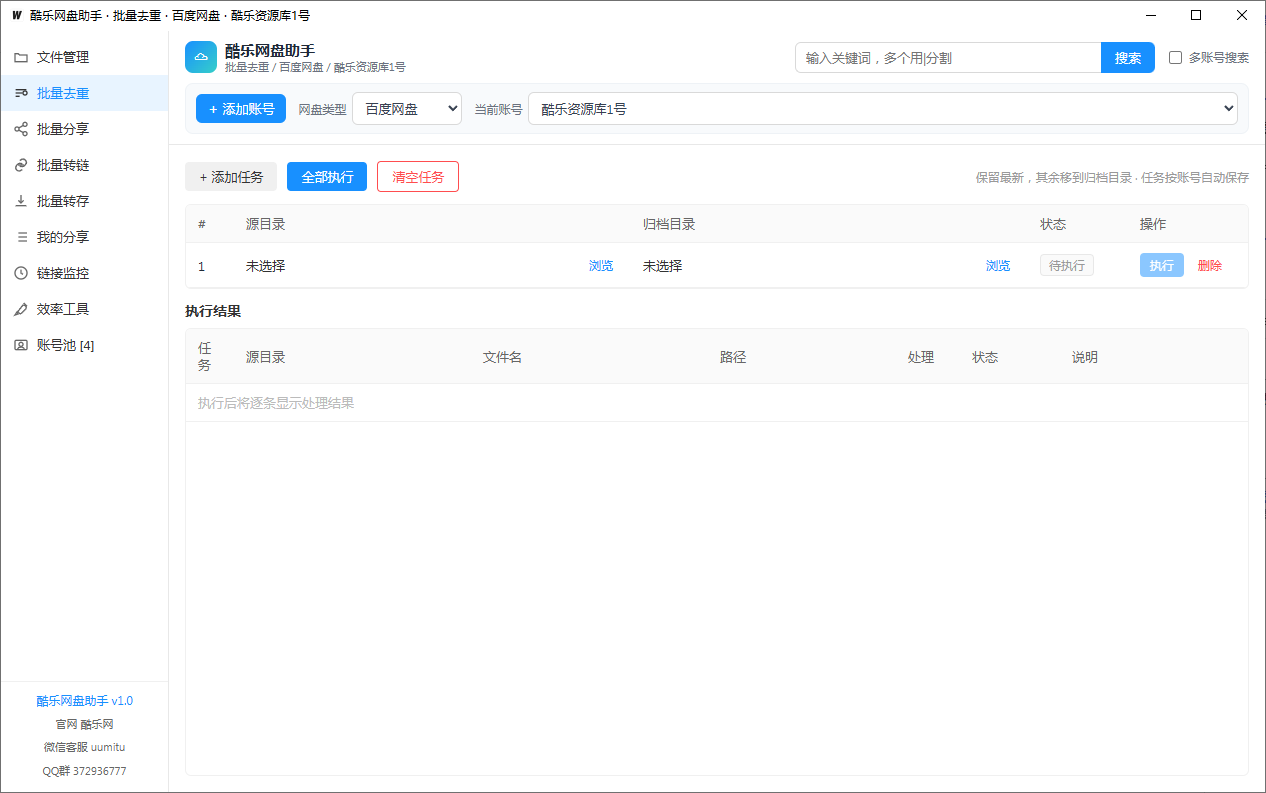Viewport: 1266px width, 793px height.
Task: Maximize the application window
Action: [x=1196, y=15]
